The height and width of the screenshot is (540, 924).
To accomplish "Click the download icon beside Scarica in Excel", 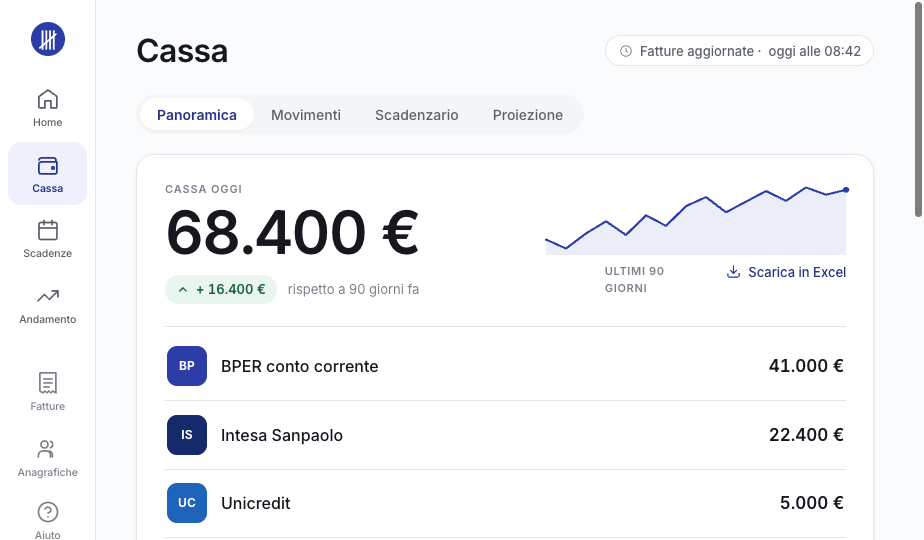I will tap(733, 272).
